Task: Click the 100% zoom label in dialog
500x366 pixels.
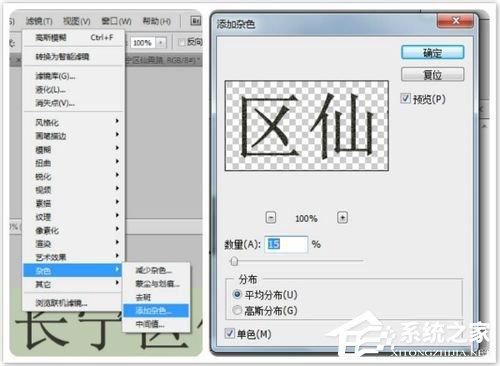Action: (306, 218)
